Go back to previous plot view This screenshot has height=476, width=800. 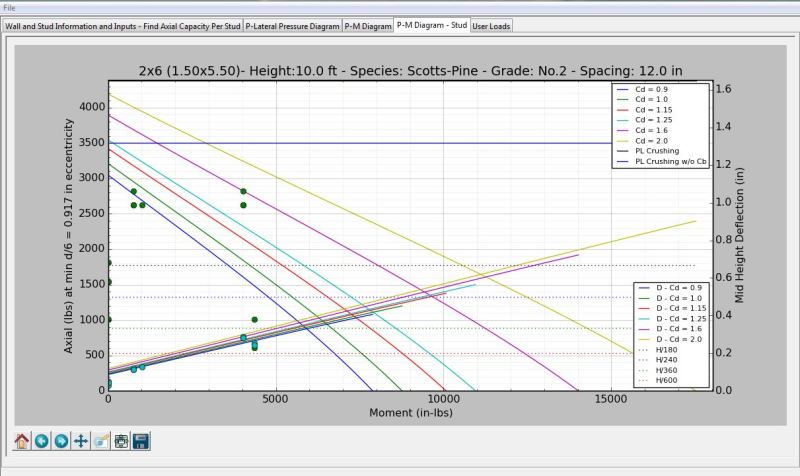[x=42, y=441]
